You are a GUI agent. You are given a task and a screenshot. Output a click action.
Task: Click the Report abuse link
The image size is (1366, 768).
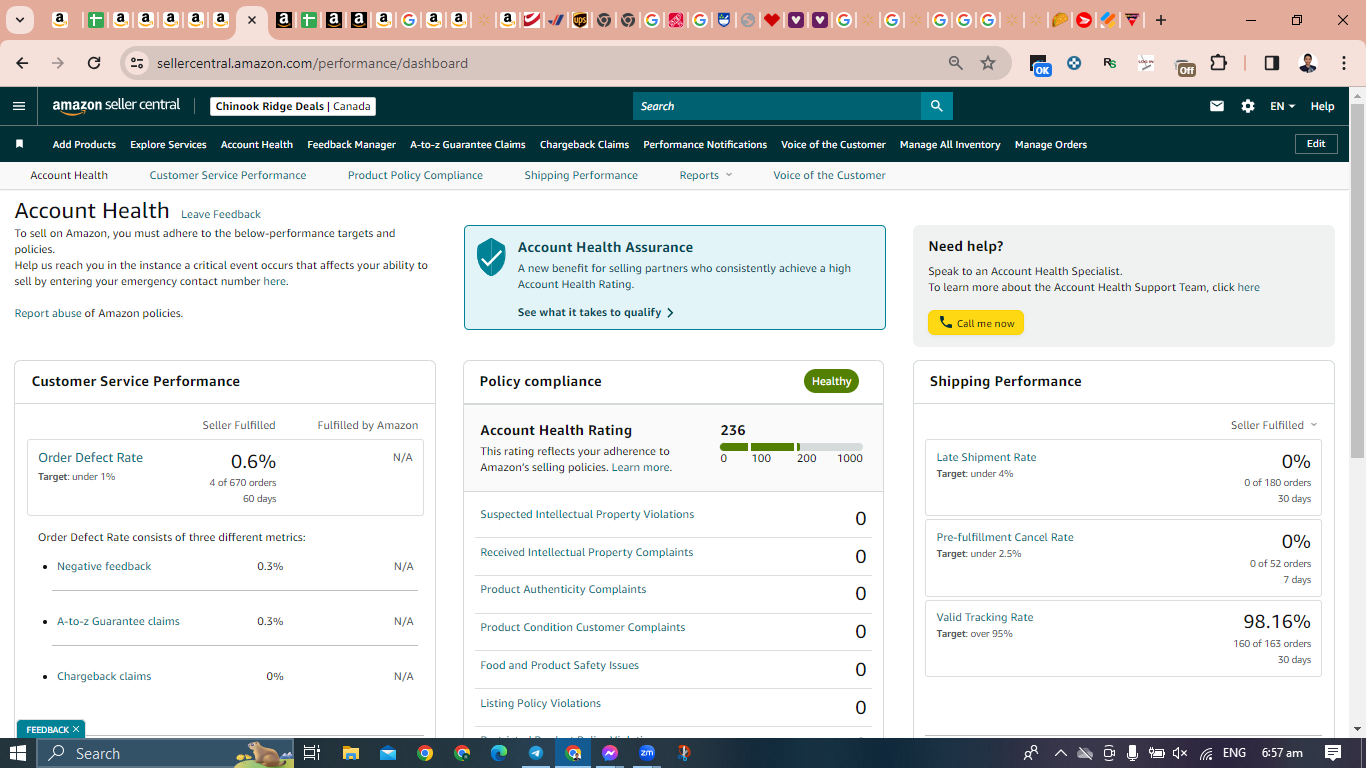click(48, 313)
